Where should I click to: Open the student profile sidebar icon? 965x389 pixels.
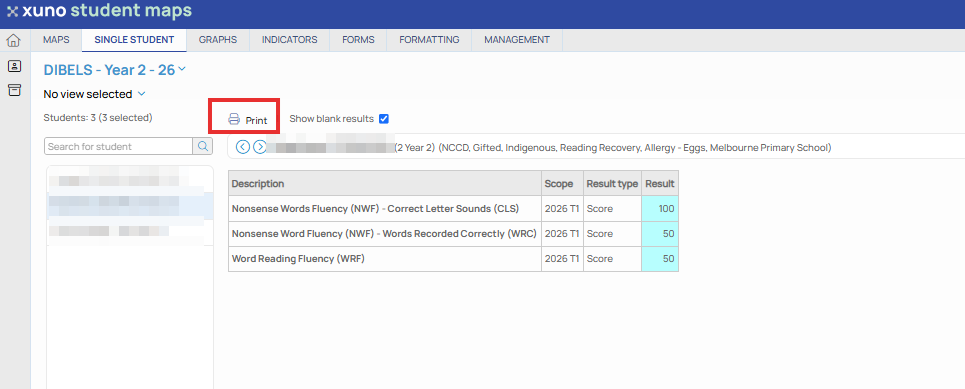pyautogui.click(x=14, y=66)
